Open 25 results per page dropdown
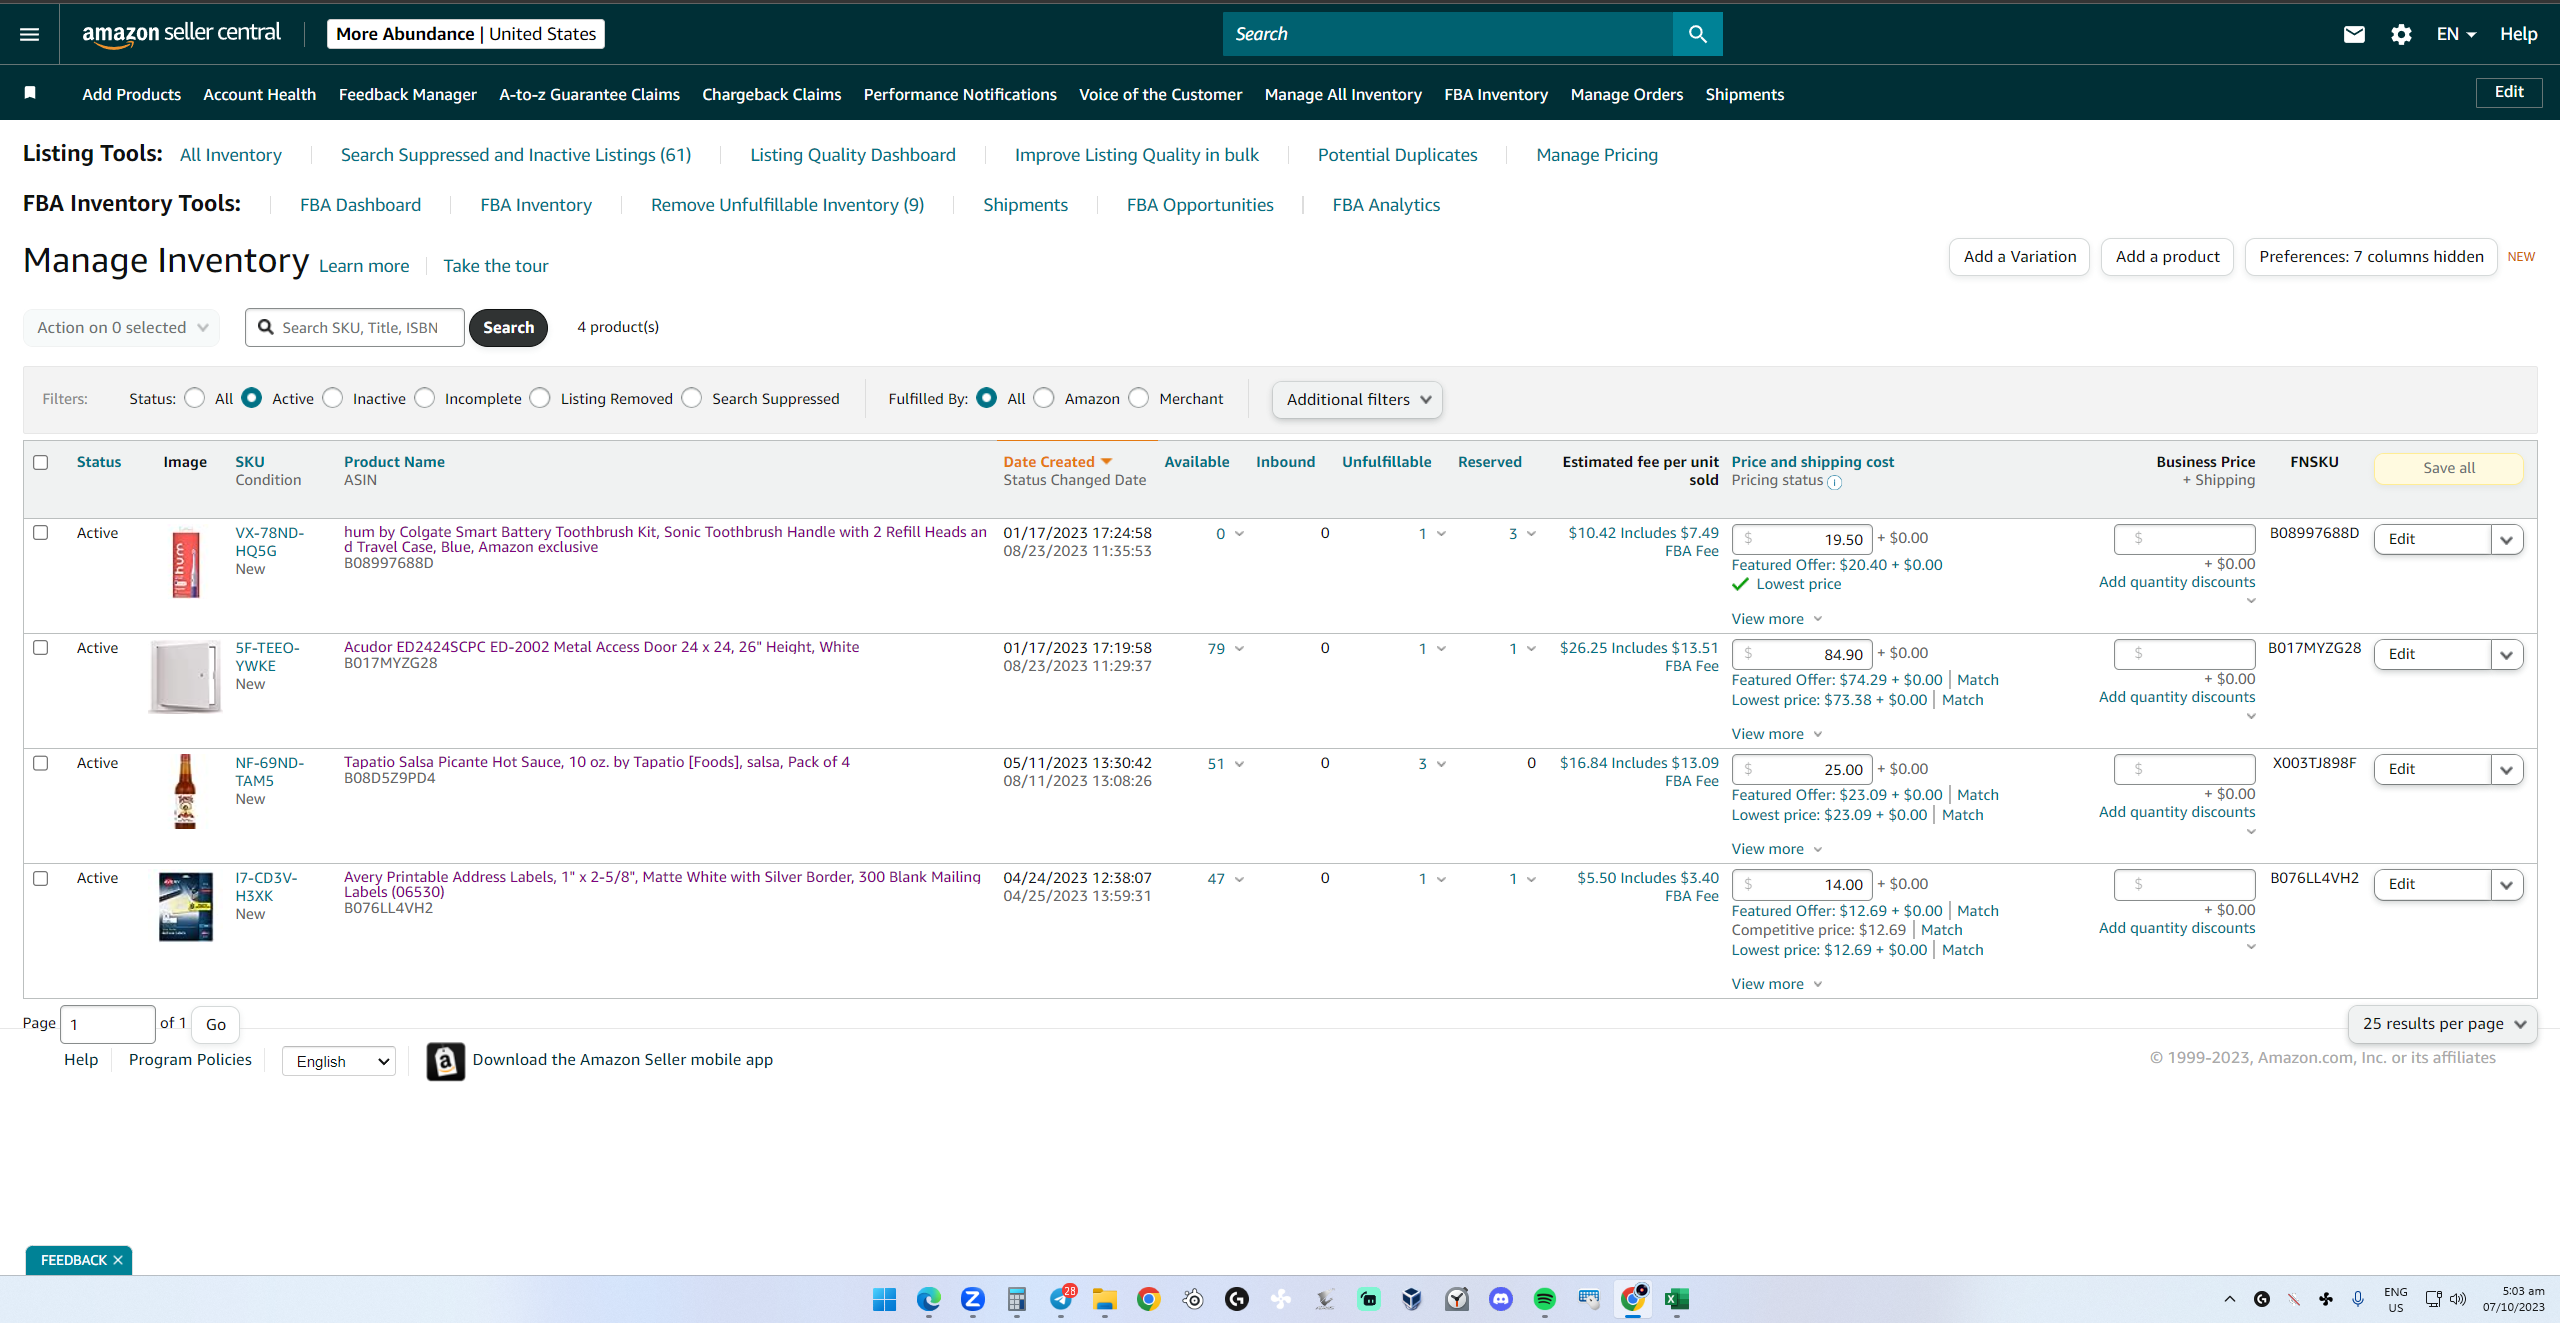This screenshot has width=2560, height=1323. tap(2442, 1024)
